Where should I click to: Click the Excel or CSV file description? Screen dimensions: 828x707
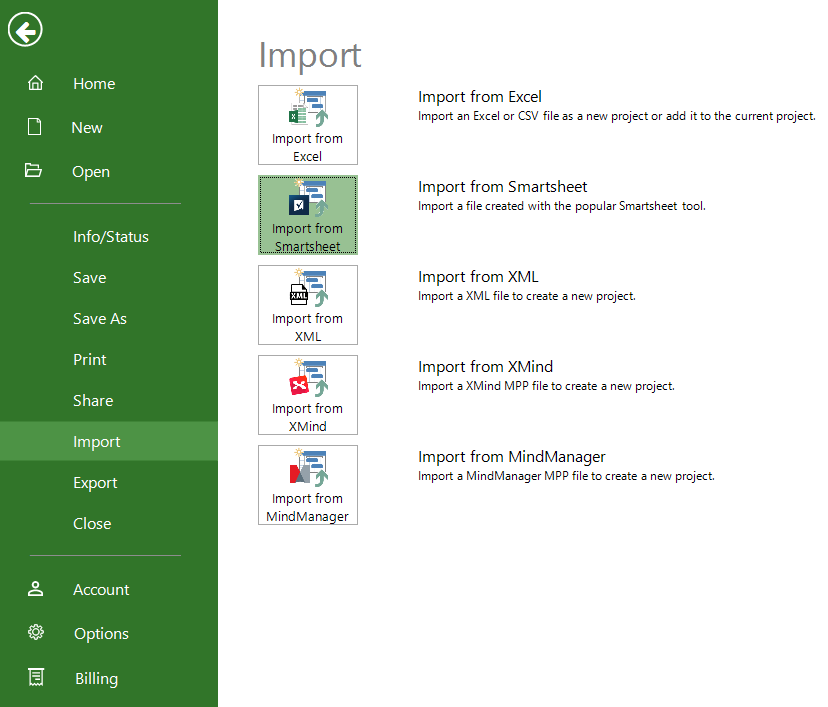pos(617,116)
